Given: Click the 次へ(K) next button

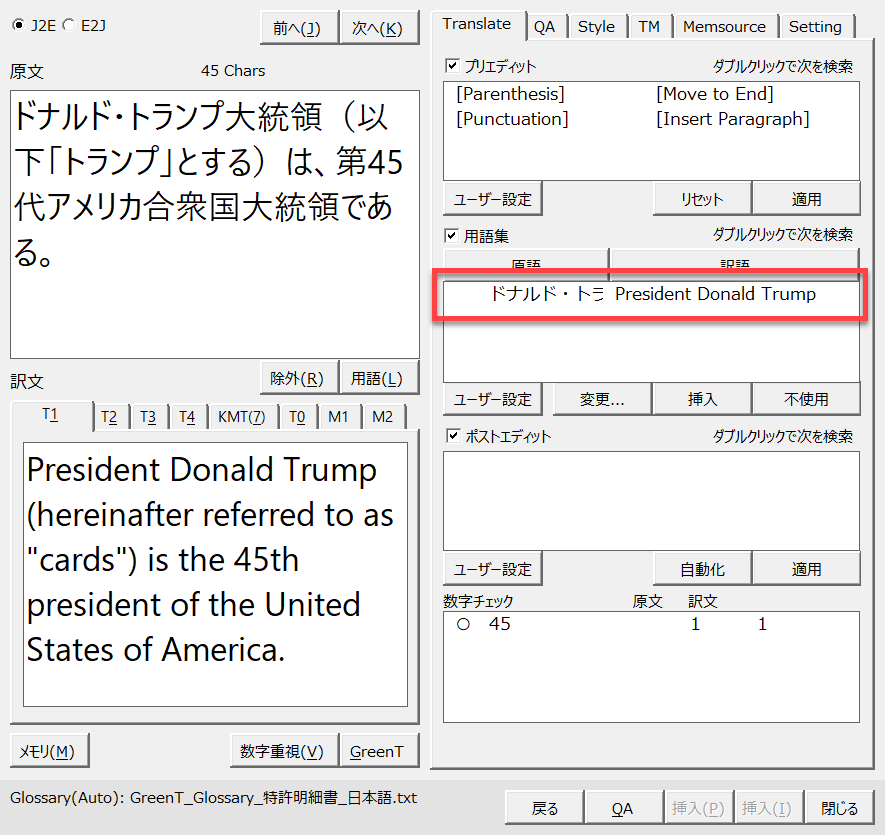Looking at the screenshot, I should (x=378, y=28).
